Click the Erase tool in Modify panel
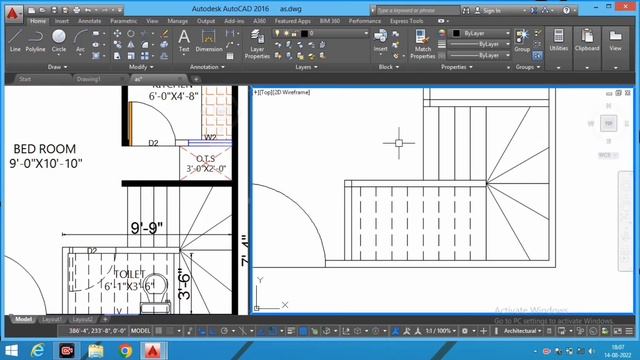This screenshot has height=360, width=640. pos(164,33)
